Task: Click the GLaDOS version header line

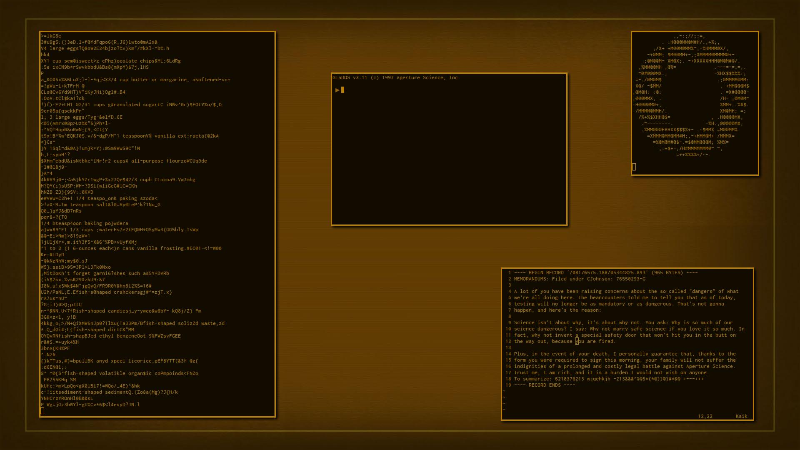Action: [x=396, y=78]
